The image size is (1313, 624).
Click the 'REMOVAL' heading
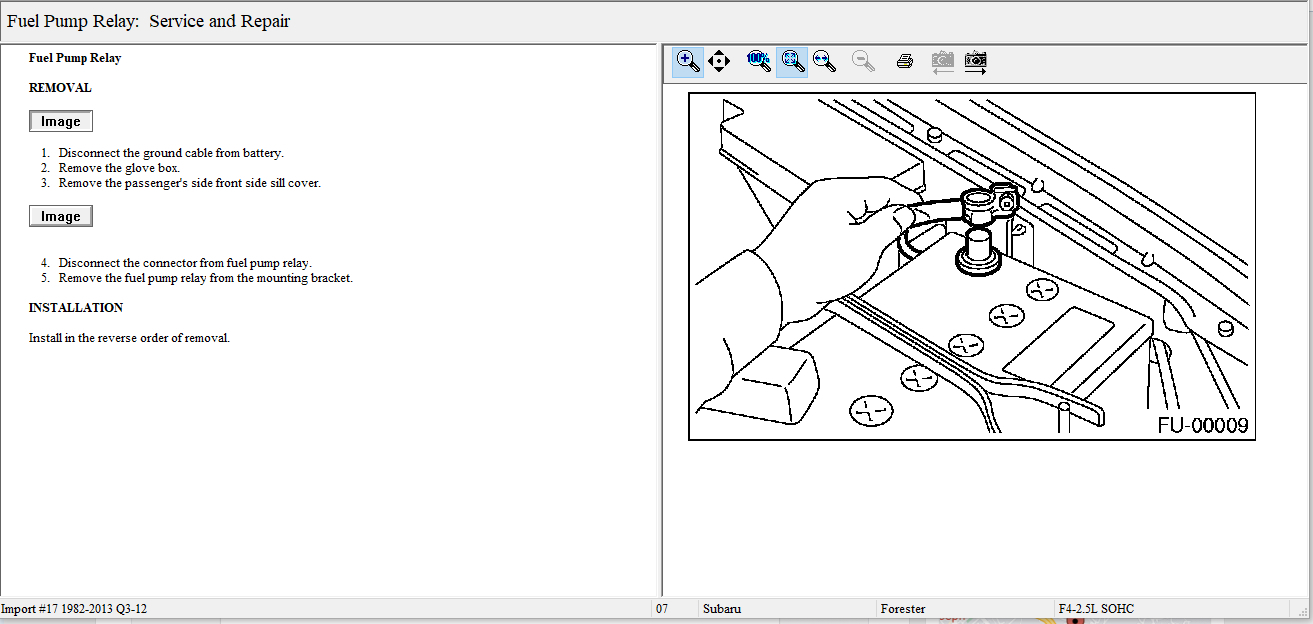60,88
